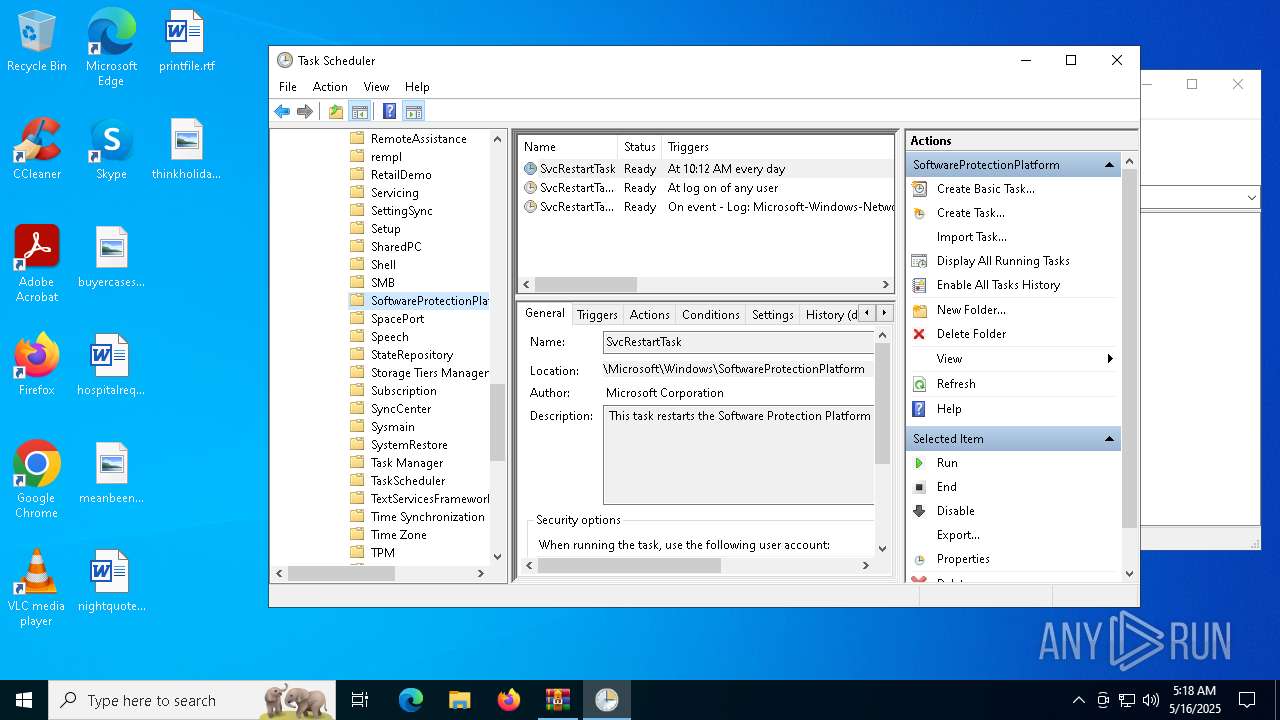This screenshot has width=1280, height=720.
Task: Open the View menu
Action: (x=376, y=87)
